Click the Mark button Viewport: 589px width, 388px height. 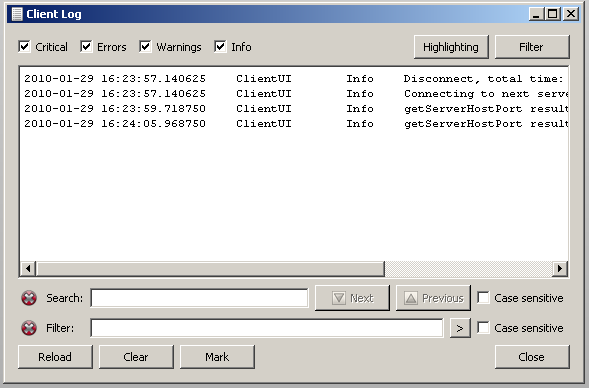[217, 357]
